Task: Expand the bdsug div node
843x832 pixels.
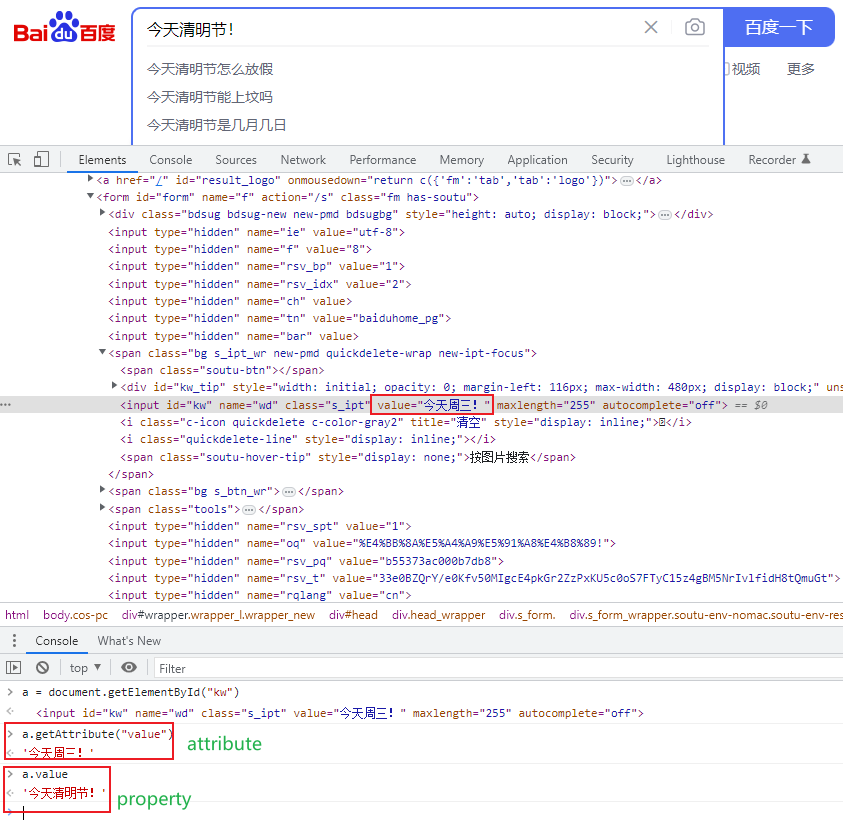Action: tap(102, 213)
